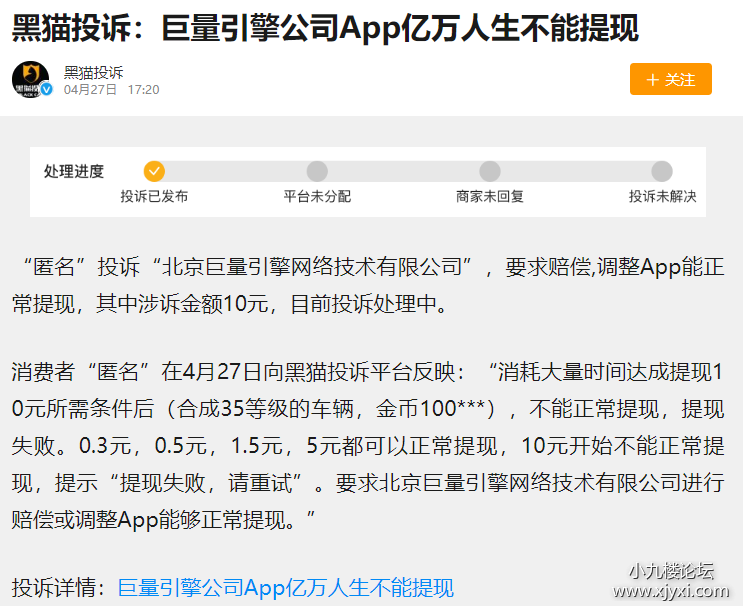This screenshot has width=743, height=606.
Task: Click the text 合成35等级的车辆
Action: 265,408
